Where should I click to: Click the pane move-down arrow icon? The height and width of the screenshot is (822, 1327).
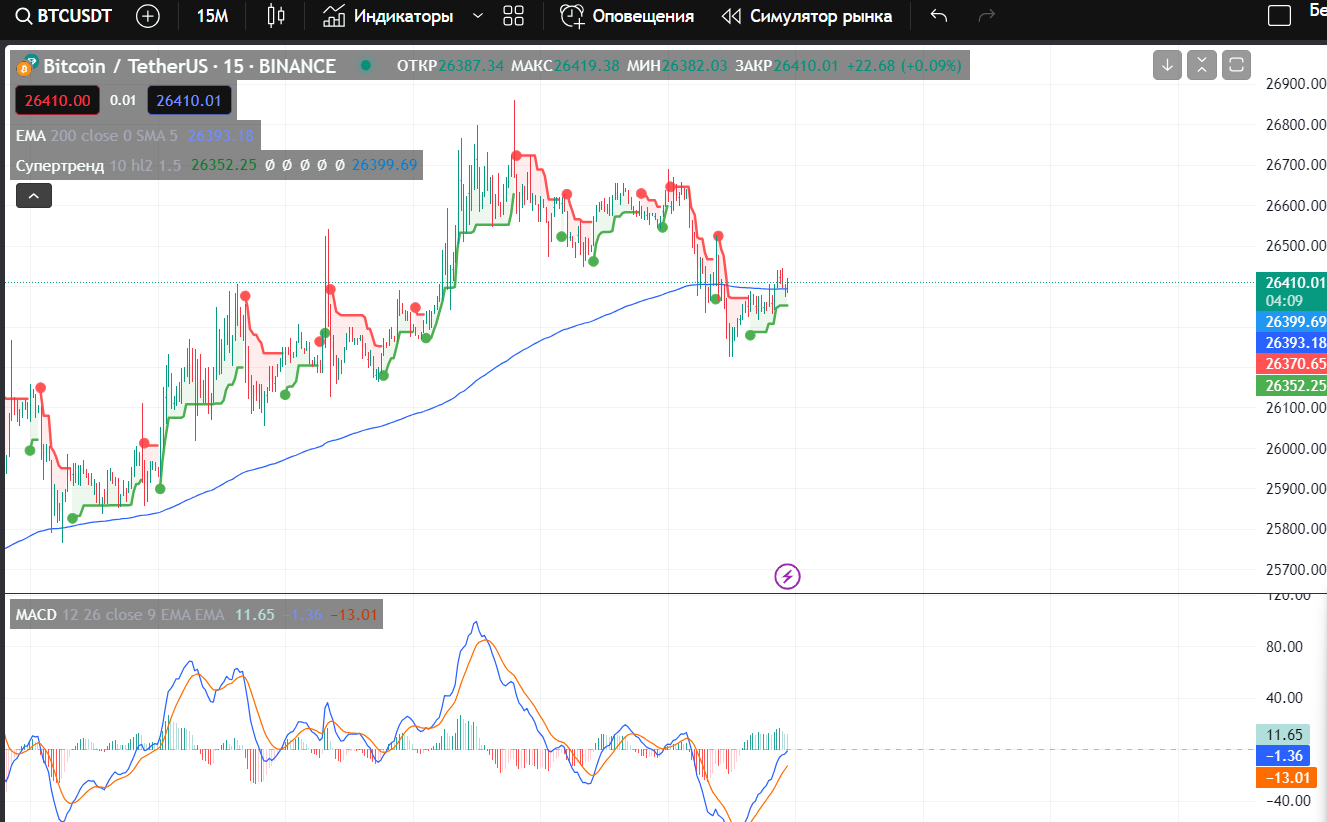point(1167,65)
